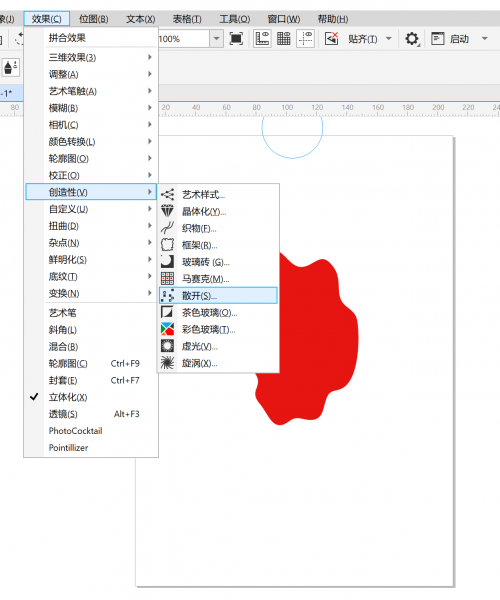
Task: Toggle the show rulers icon
Action: (262, 39)
